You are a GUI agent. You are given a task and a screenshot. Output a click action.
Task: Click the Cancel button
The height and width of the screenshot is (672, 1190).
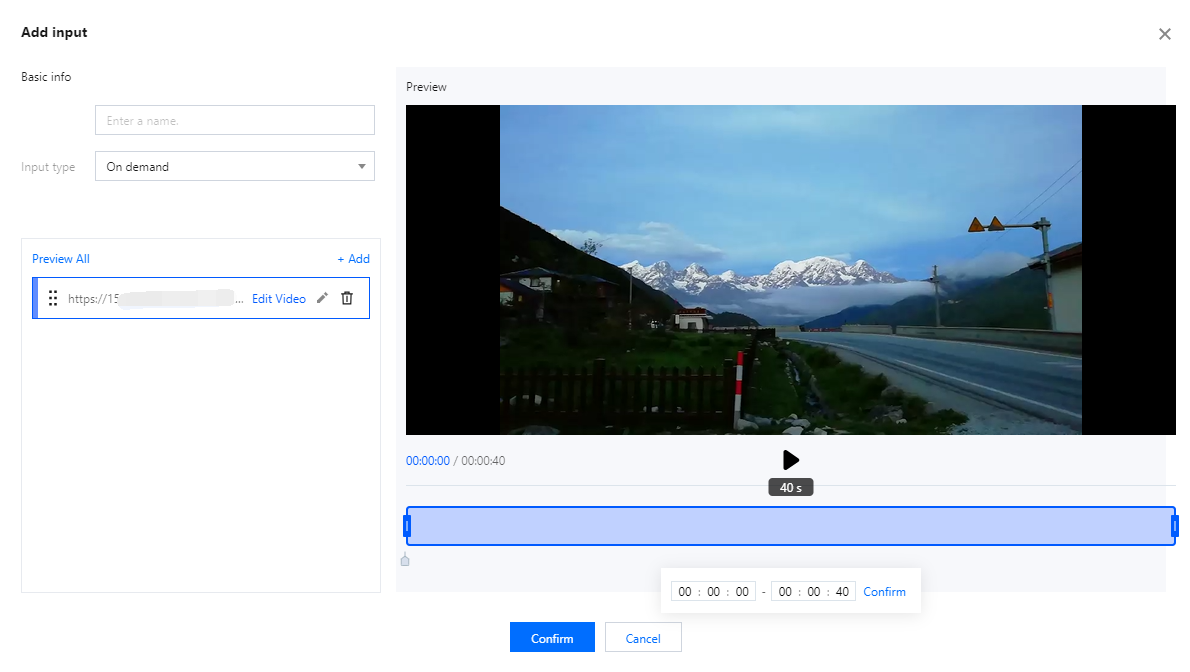(x=643, y=638)
